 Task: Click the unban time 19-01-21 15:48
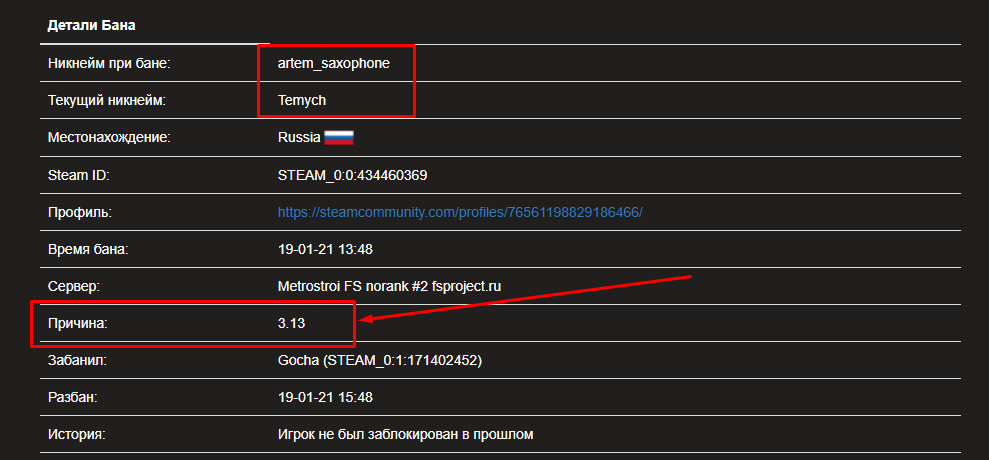(325, 397)
